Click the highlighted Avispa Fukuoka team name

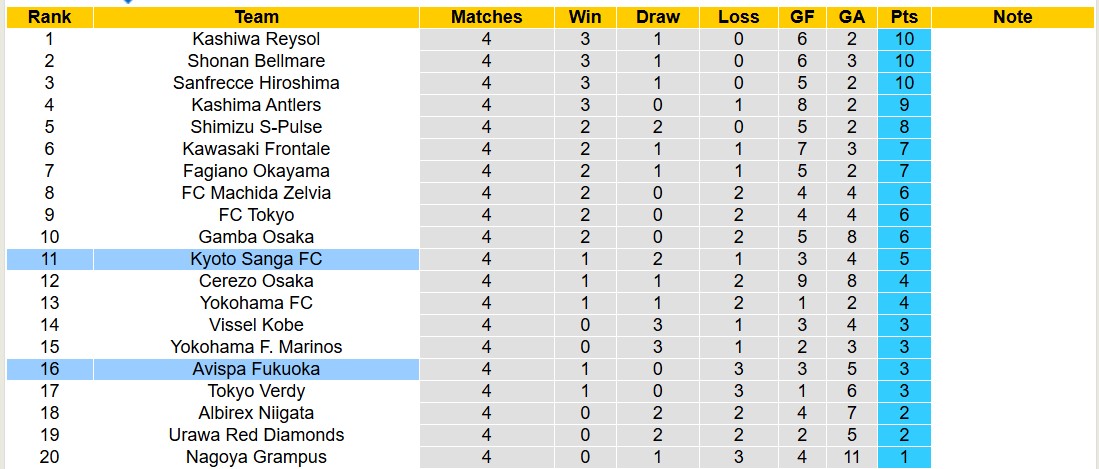(x=256, y=369)
